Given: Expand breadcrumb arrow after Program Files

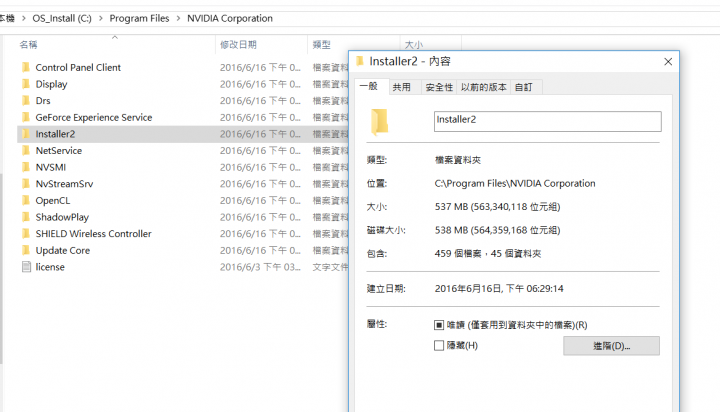Looking at the screenshot, I should pos(178,18).
